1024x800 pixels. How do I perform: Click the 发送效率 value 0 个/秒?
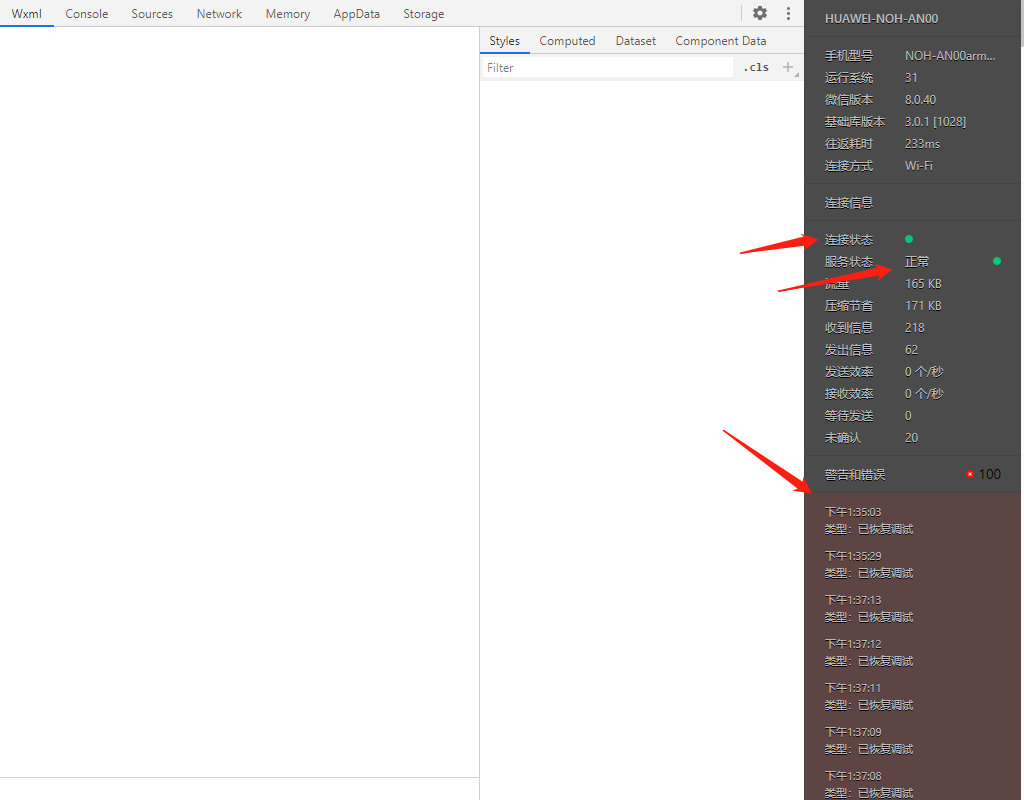tap(924, 372)
